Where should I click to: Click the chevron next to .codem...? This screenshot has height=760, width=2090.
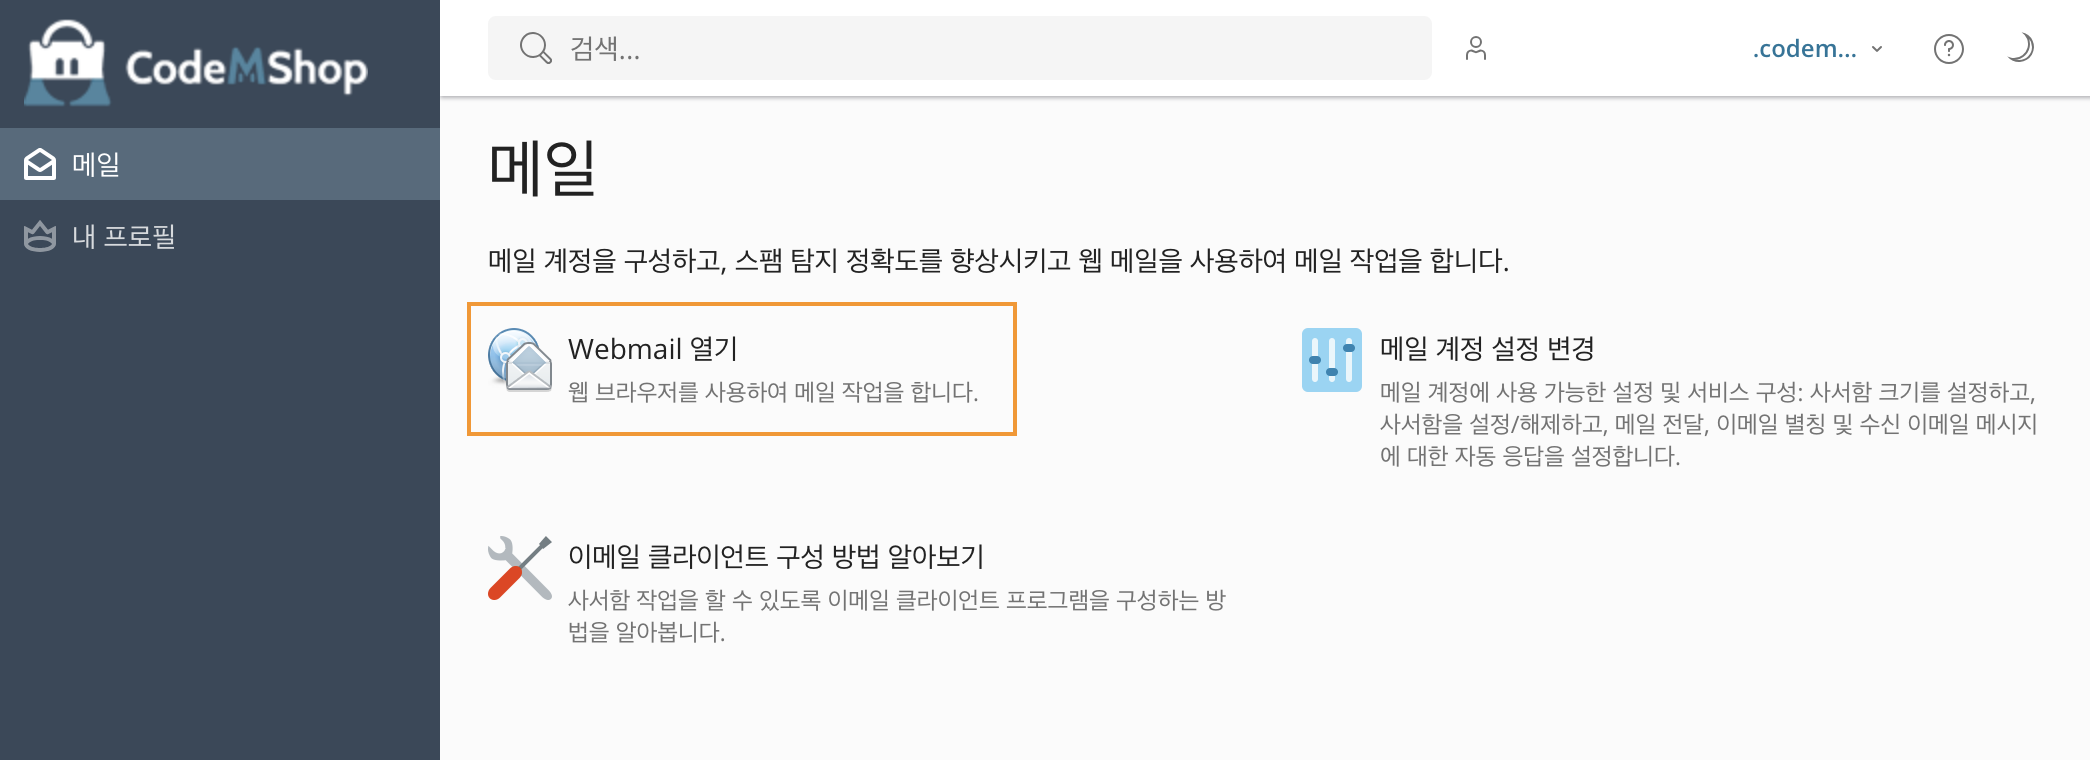(x=1877, y=49)
